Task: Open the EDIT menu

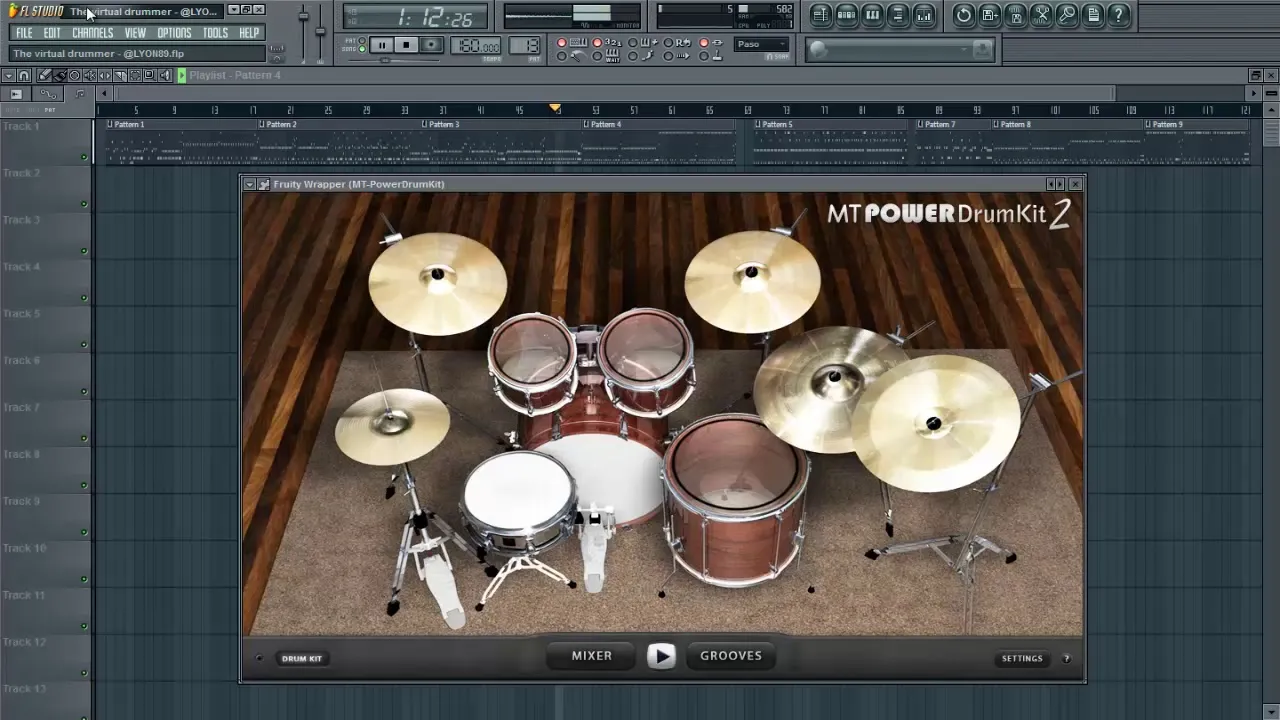Action: point(52,33)
